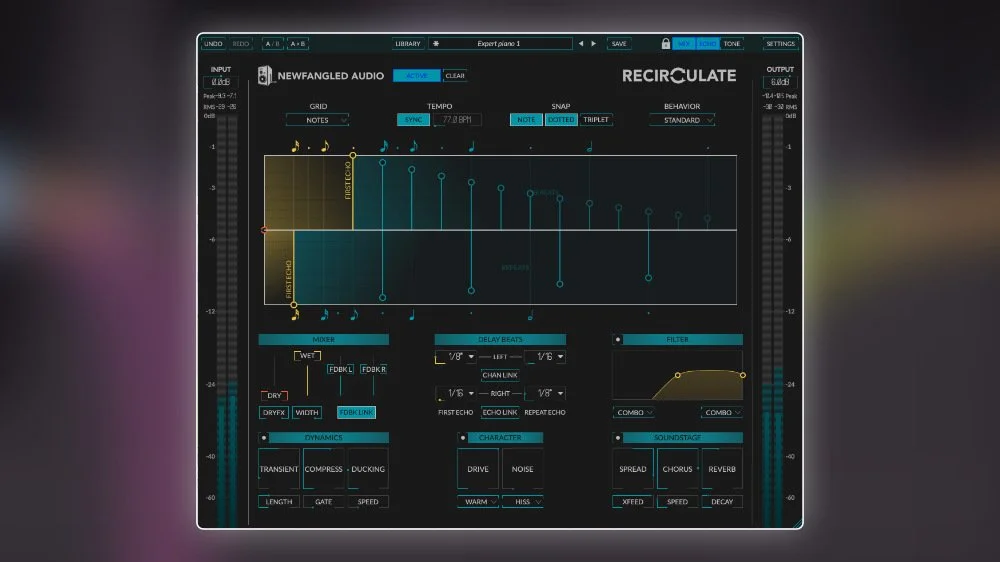
Task: Toggle the Filter section power dot
Action: 617,339
